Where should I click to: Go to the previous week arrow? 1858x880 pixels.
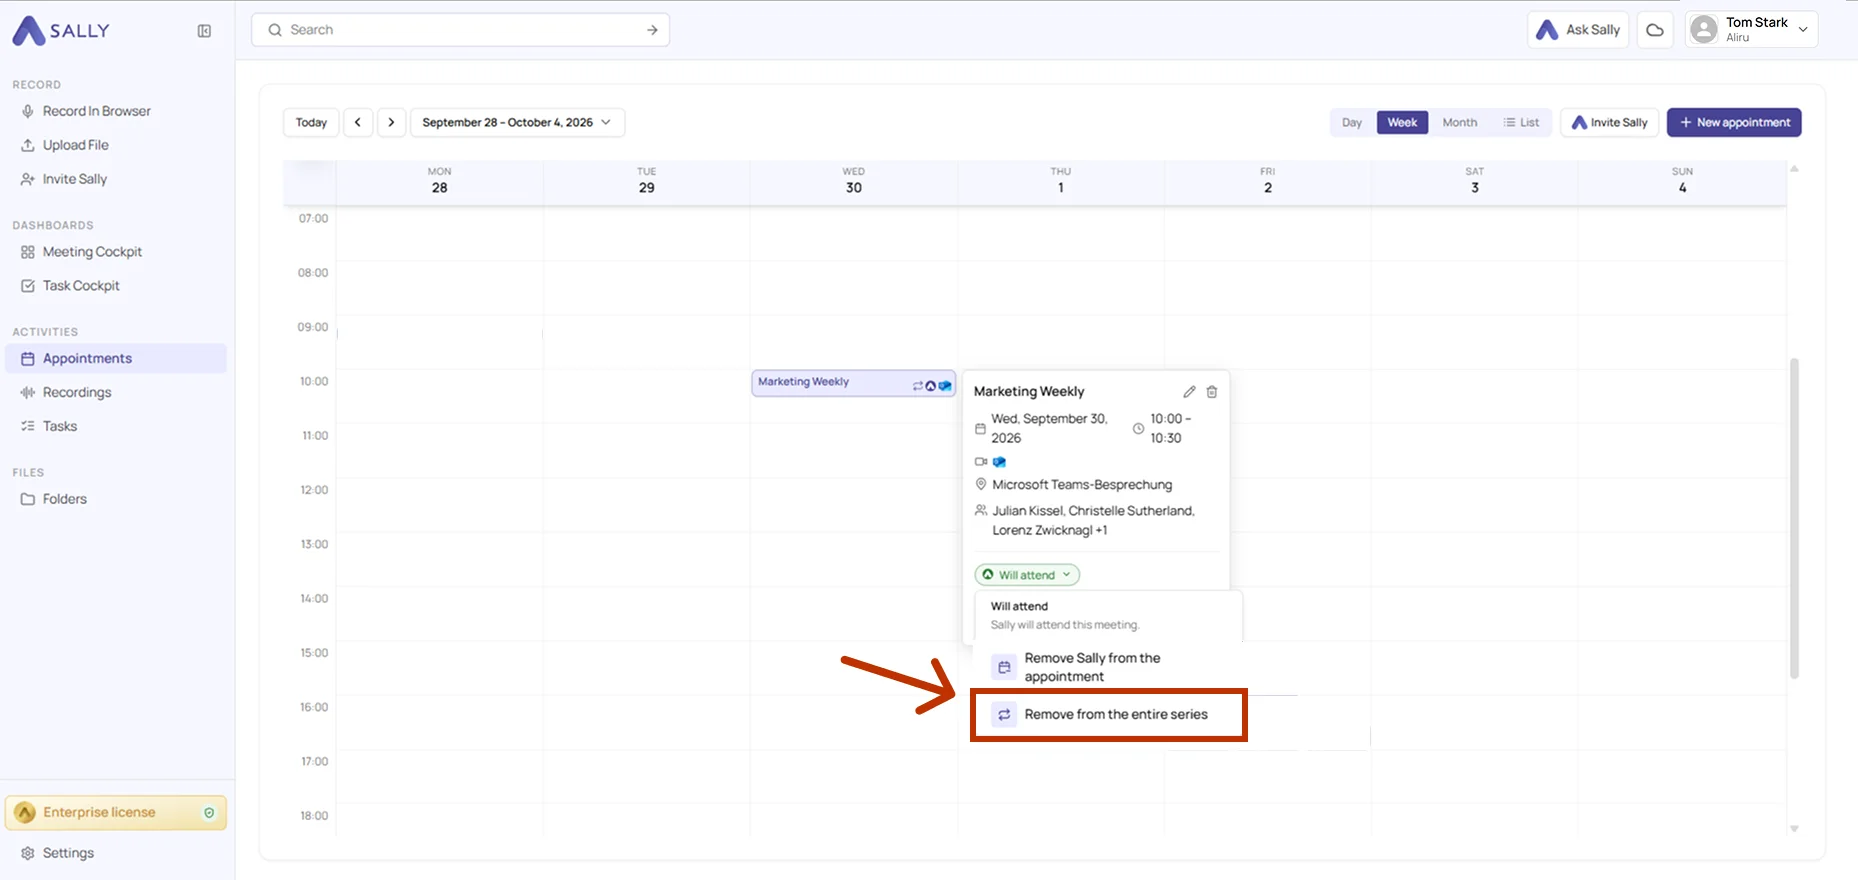click(x=358, y=122)
